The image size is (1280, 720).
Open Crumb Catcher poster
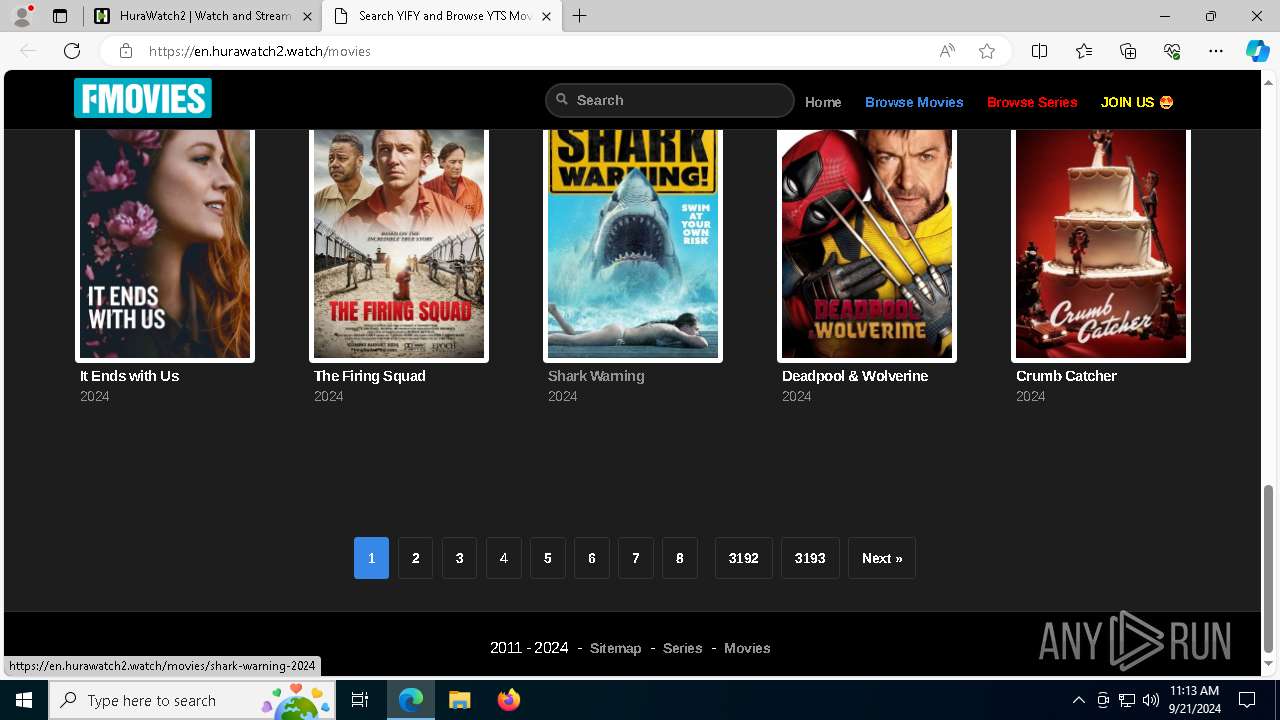1101,244
